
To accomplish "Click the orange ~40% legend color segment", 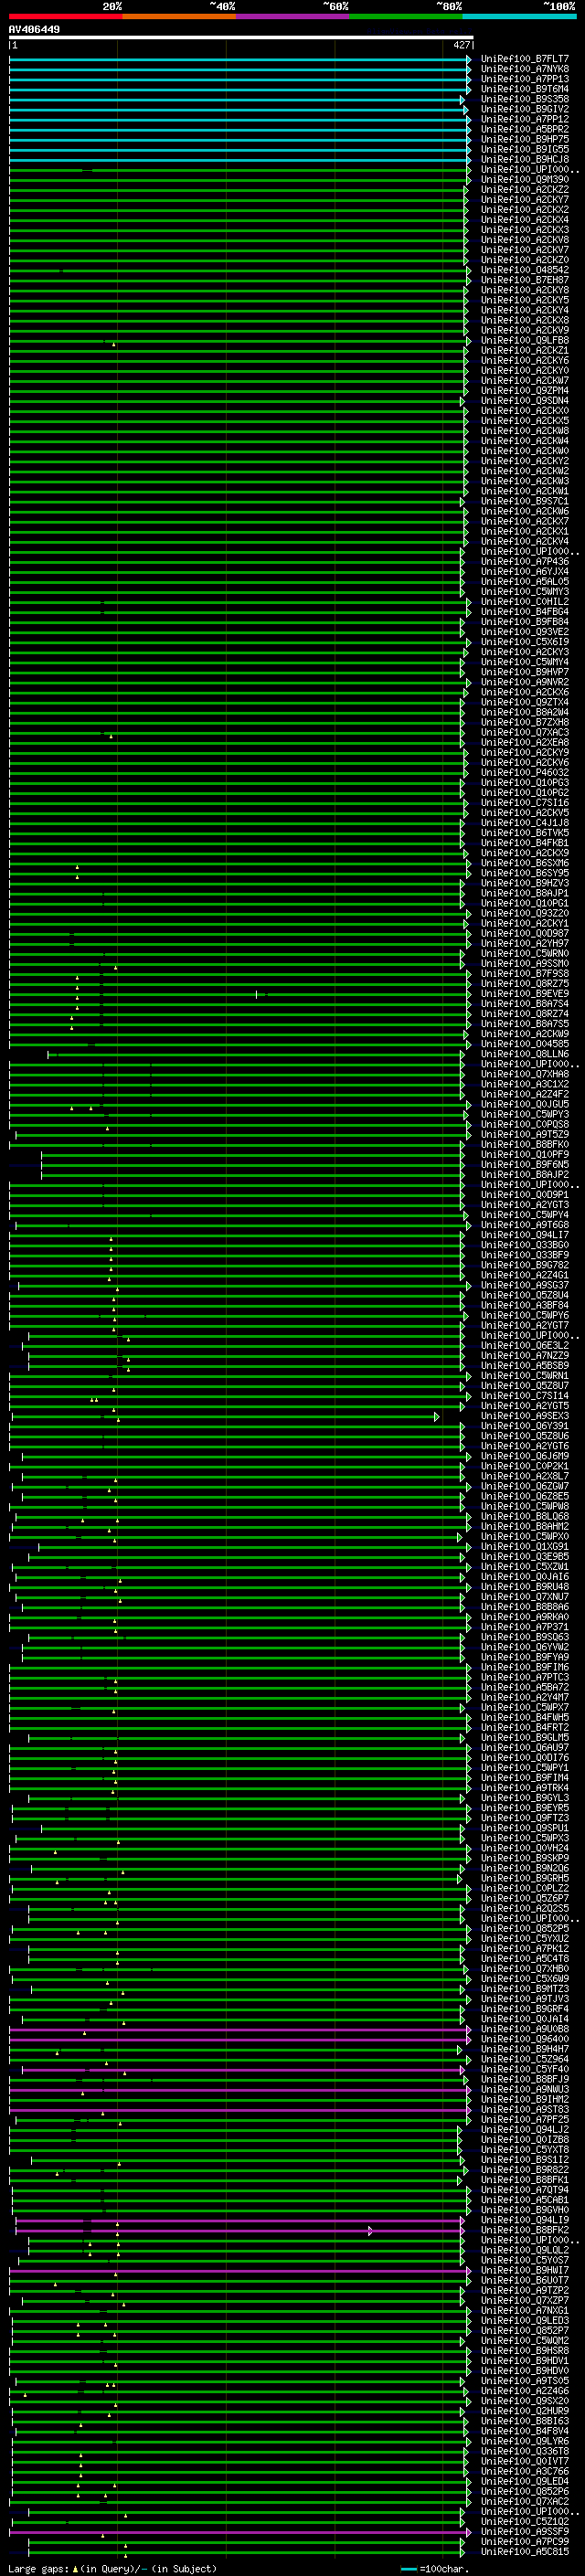I will (179, 17).
